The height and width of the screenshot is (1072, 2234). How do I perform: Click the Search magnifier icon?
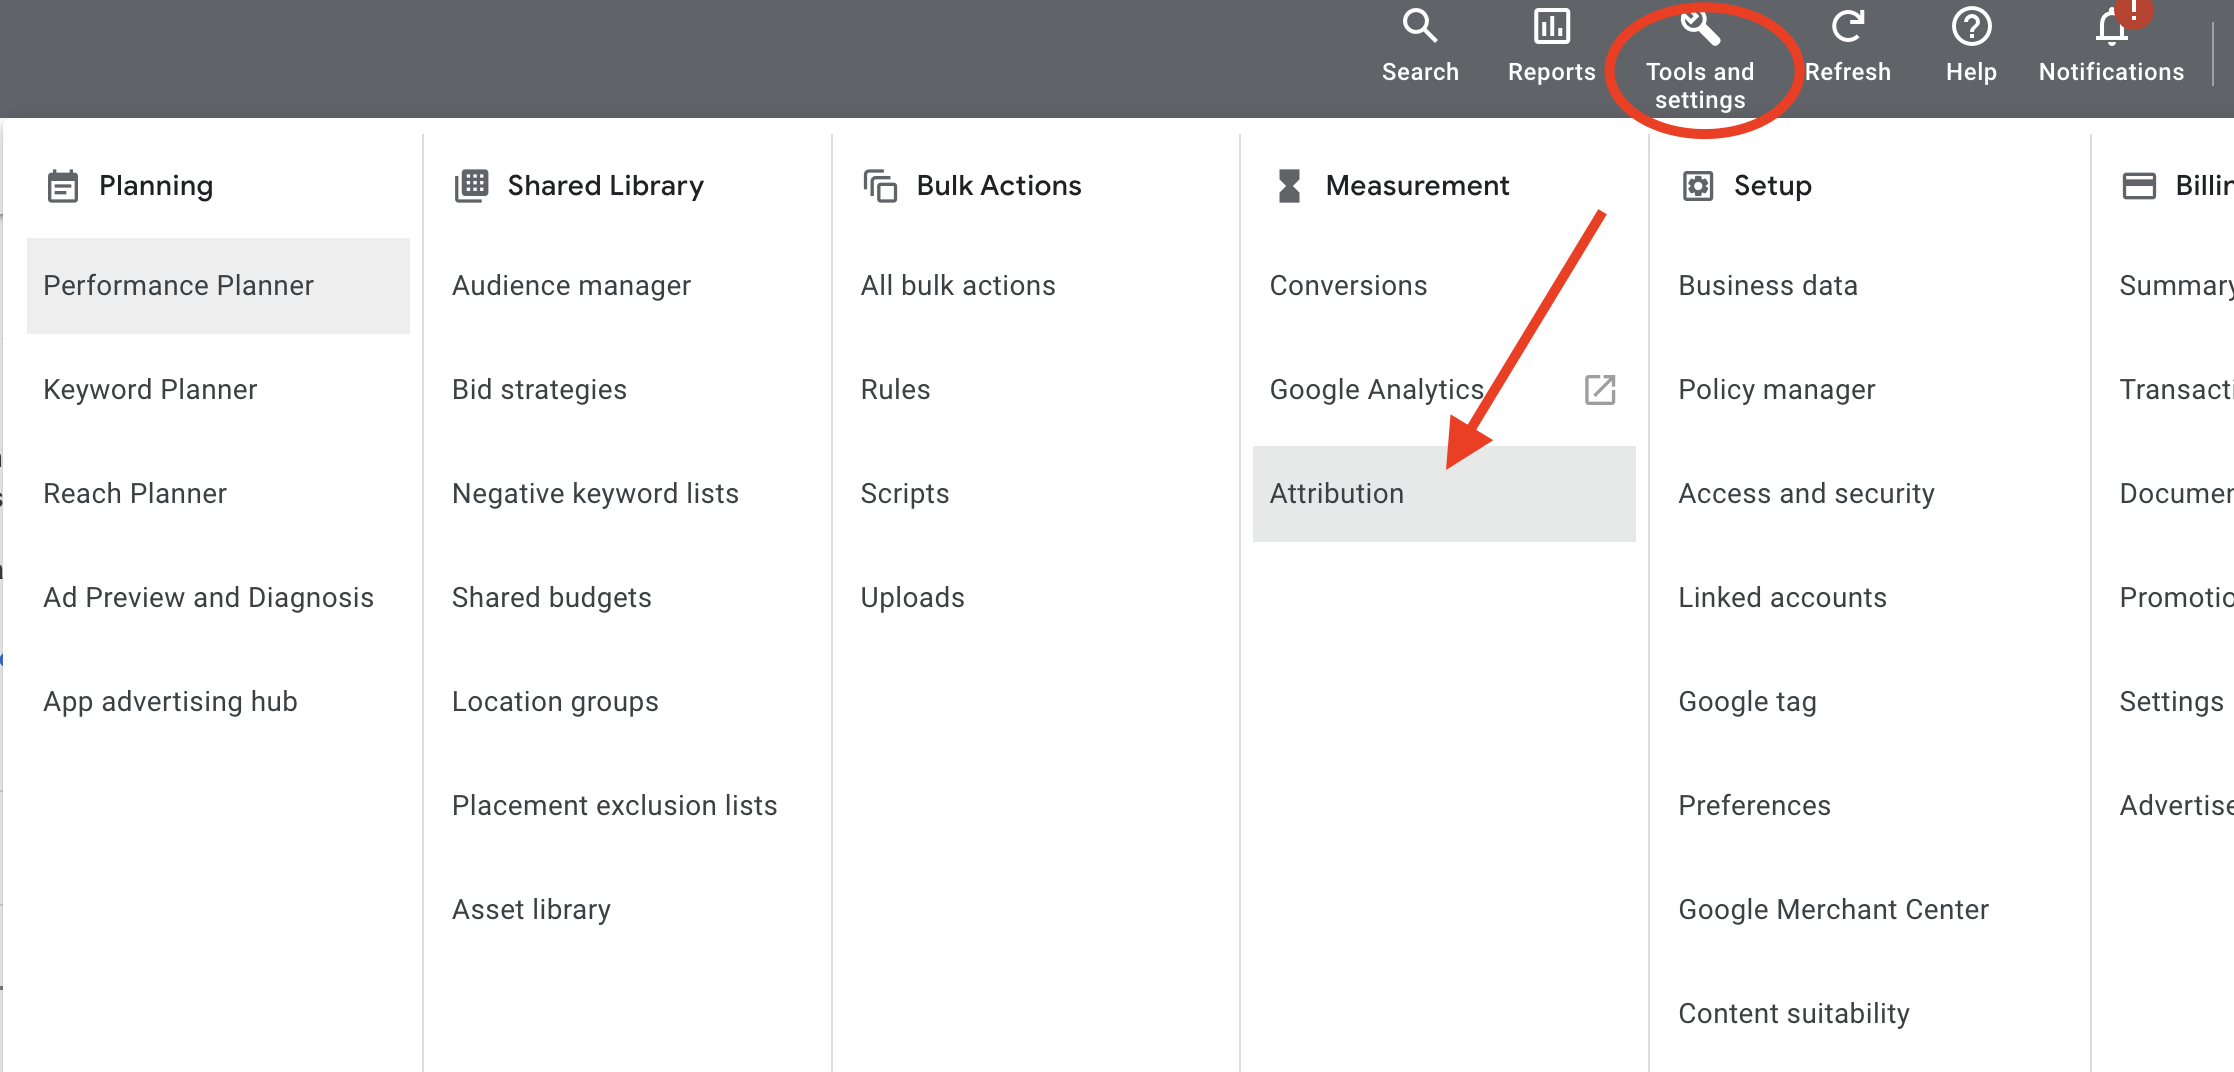tap(1419, 26)
